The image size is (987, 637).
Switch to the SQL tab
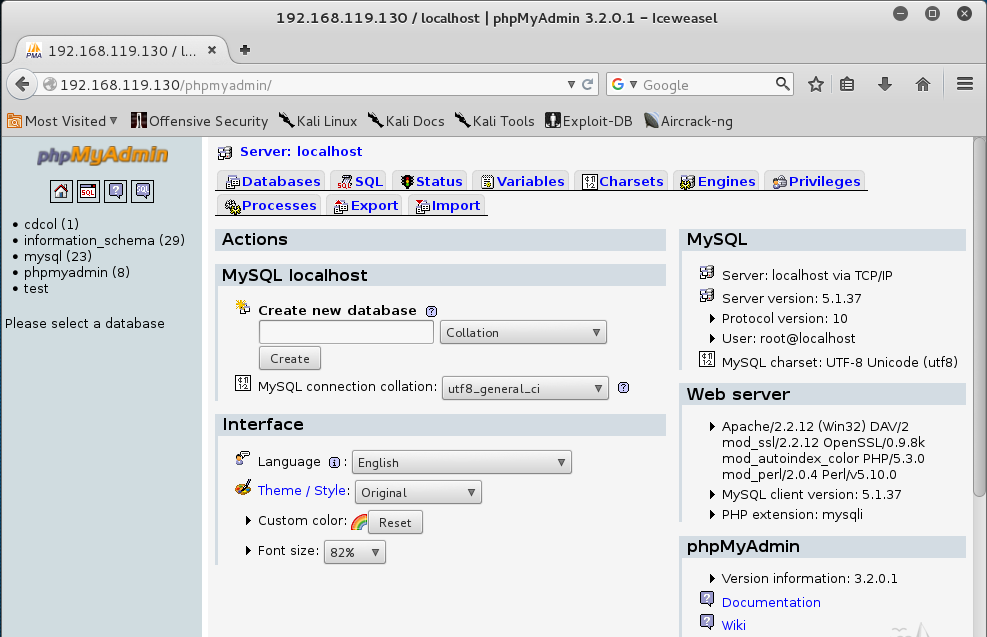click(x=359, y=182)
